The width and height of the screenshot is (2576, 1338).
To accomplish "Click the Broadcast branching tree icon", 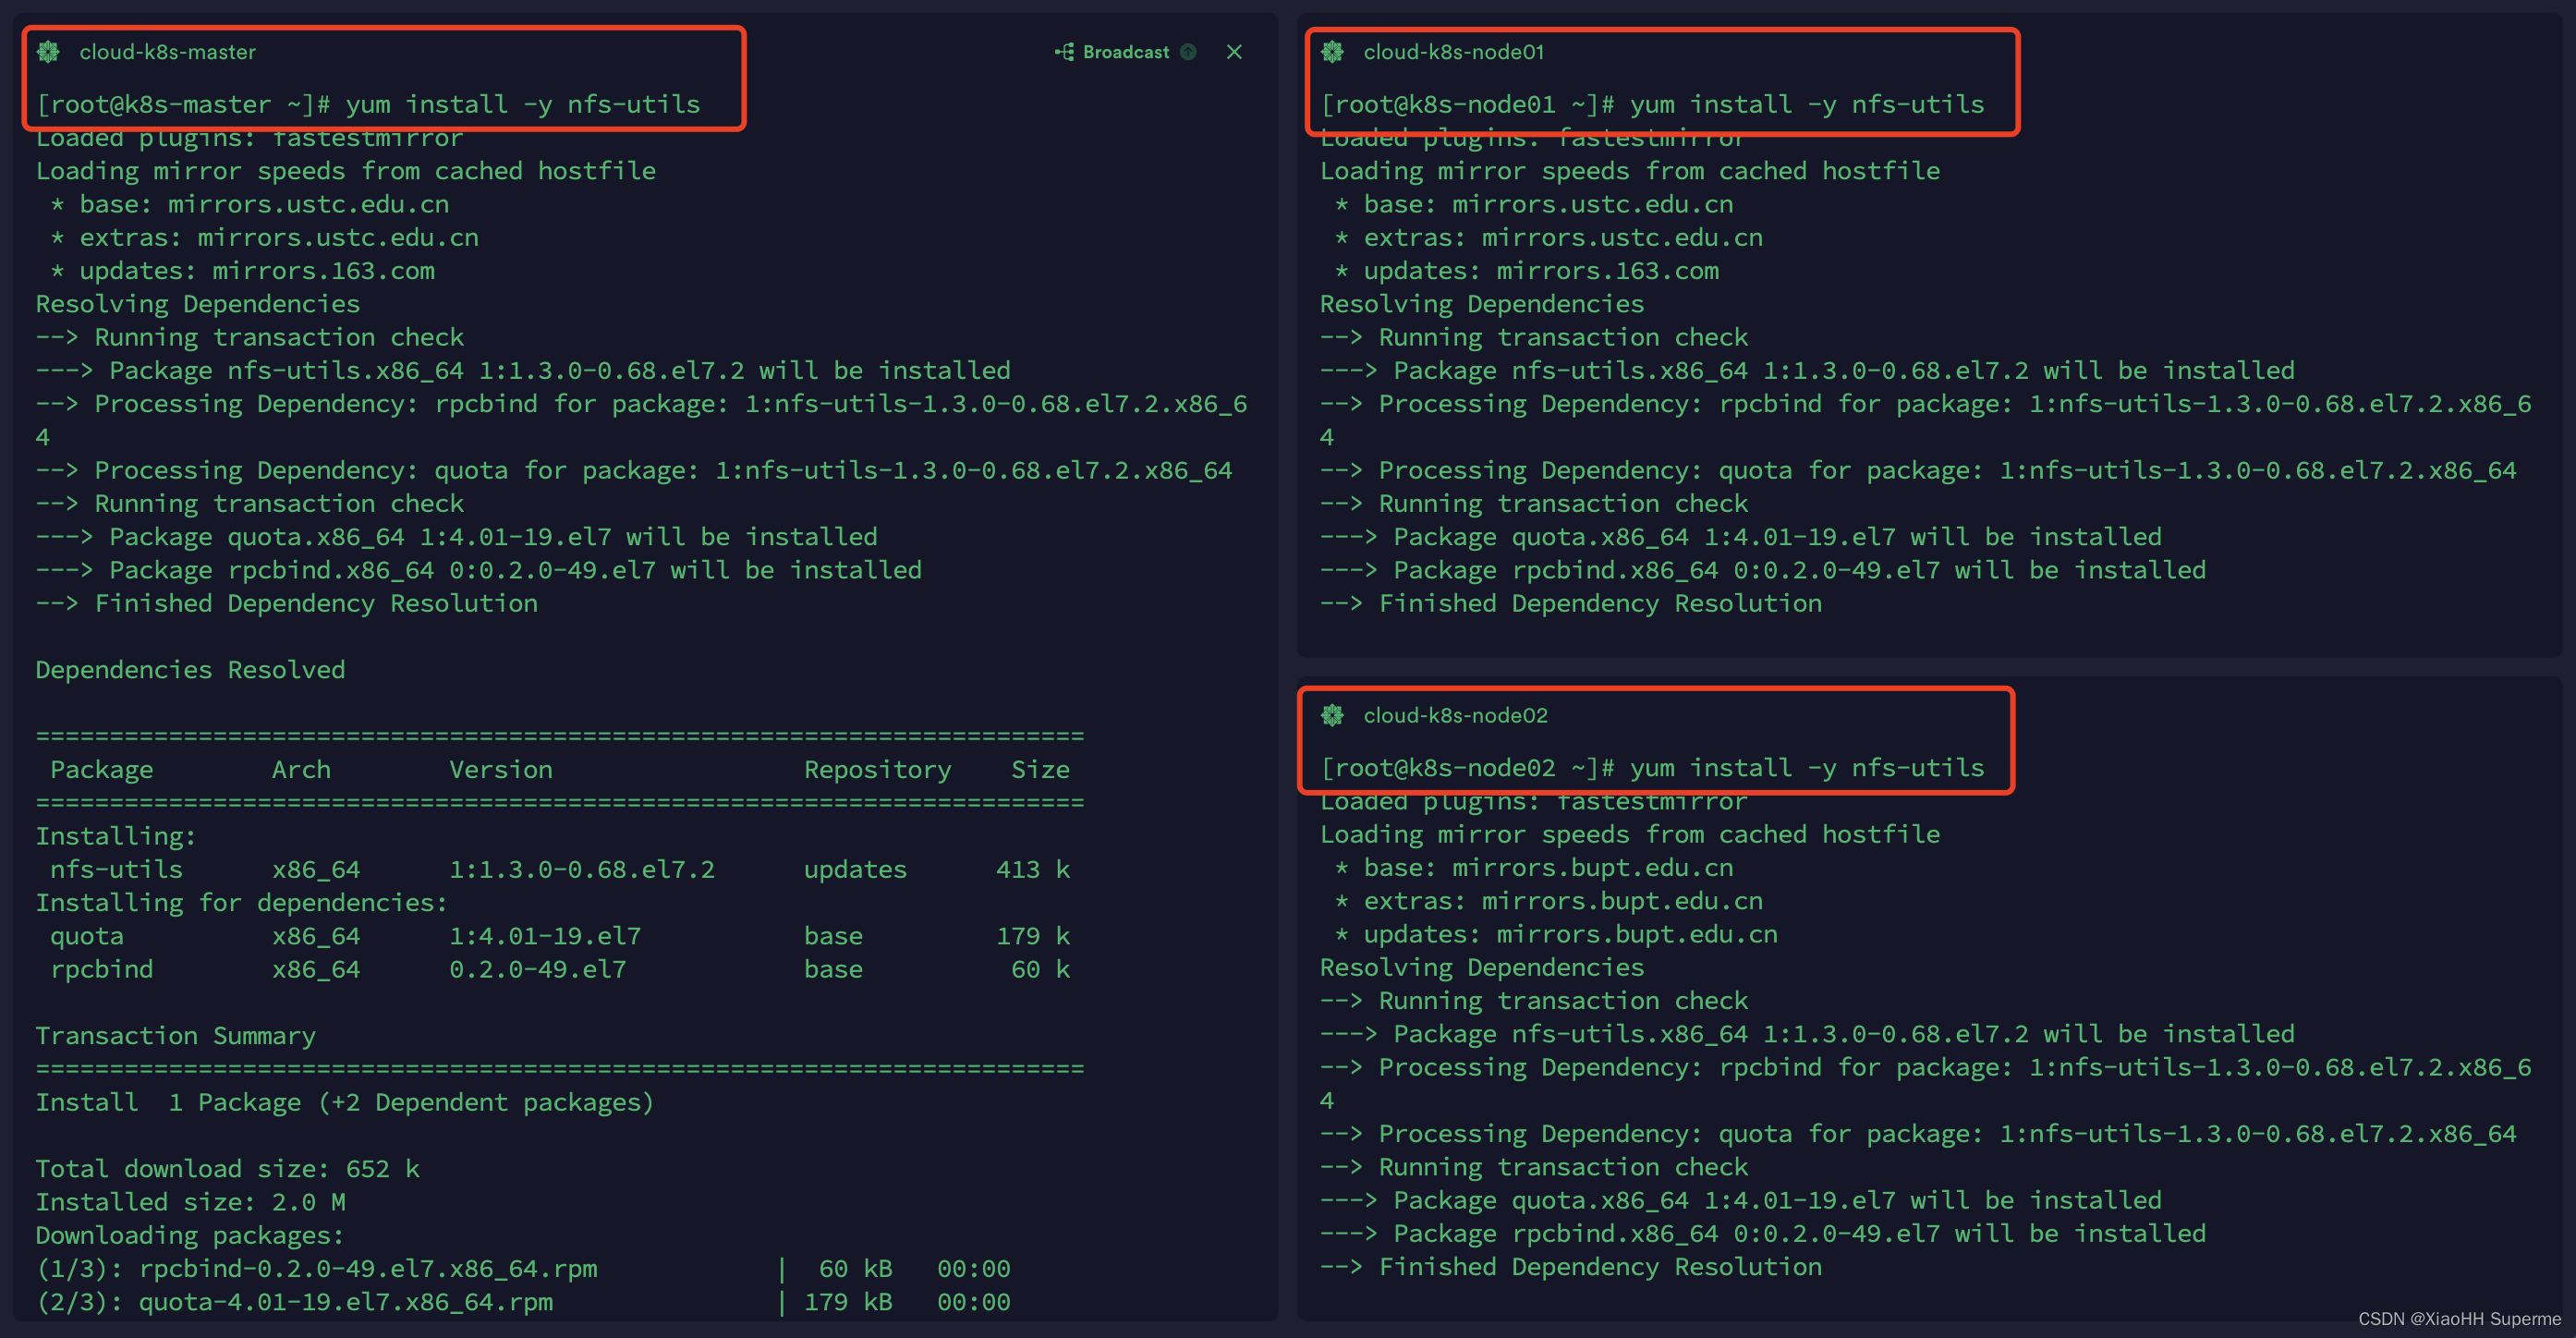I will (1065, 52).
